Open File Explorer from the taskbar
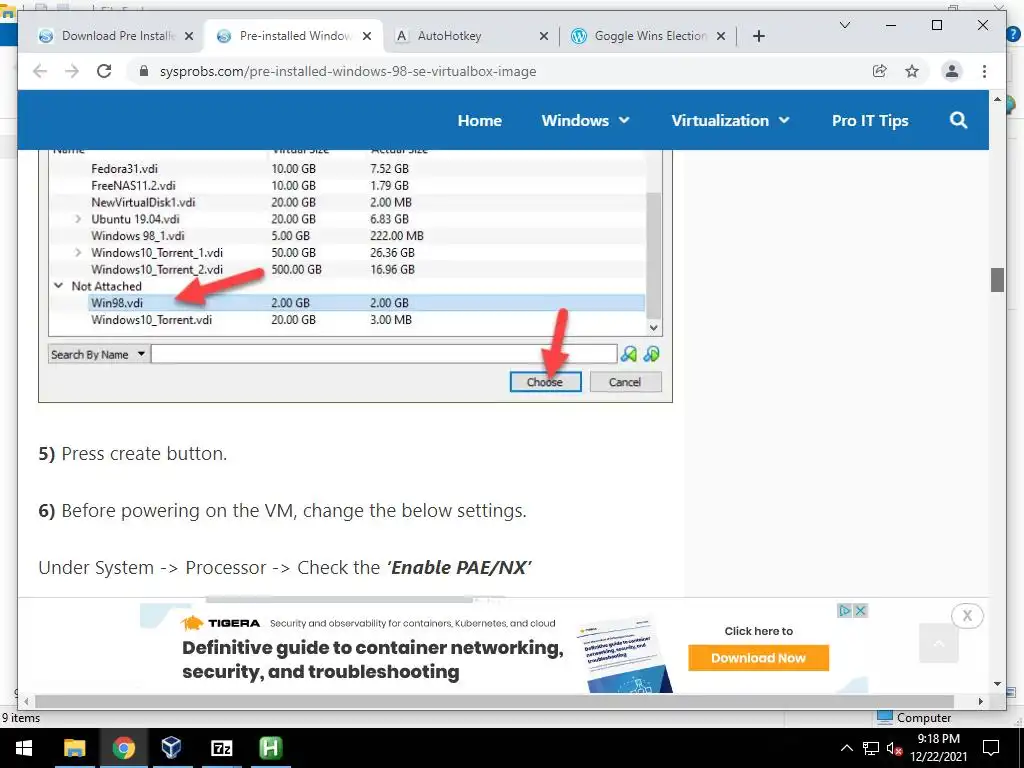Viewport: 1024px width, 768px height. [74, 748]
